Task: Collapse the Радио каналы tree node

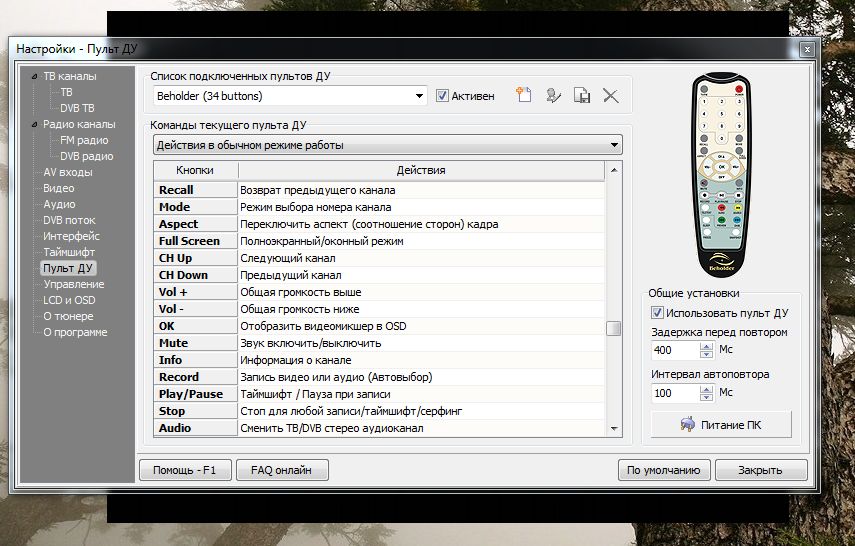Action: click(35, 125)
